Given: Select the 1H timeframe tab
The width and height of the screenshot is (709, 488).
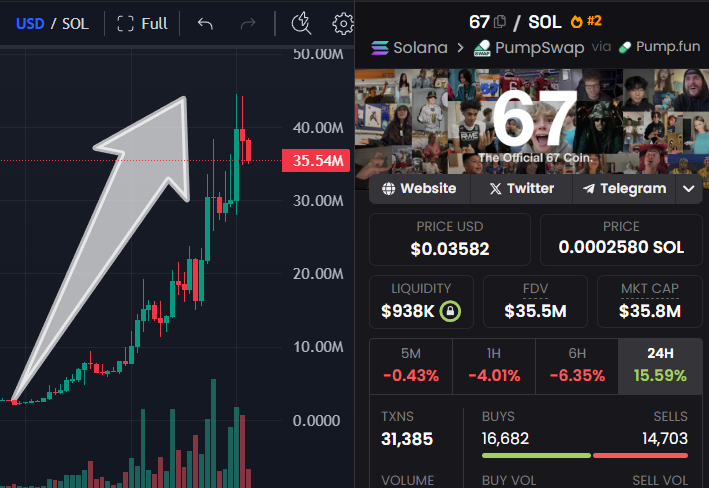Looking at the screenshot, I should point(494,366).
